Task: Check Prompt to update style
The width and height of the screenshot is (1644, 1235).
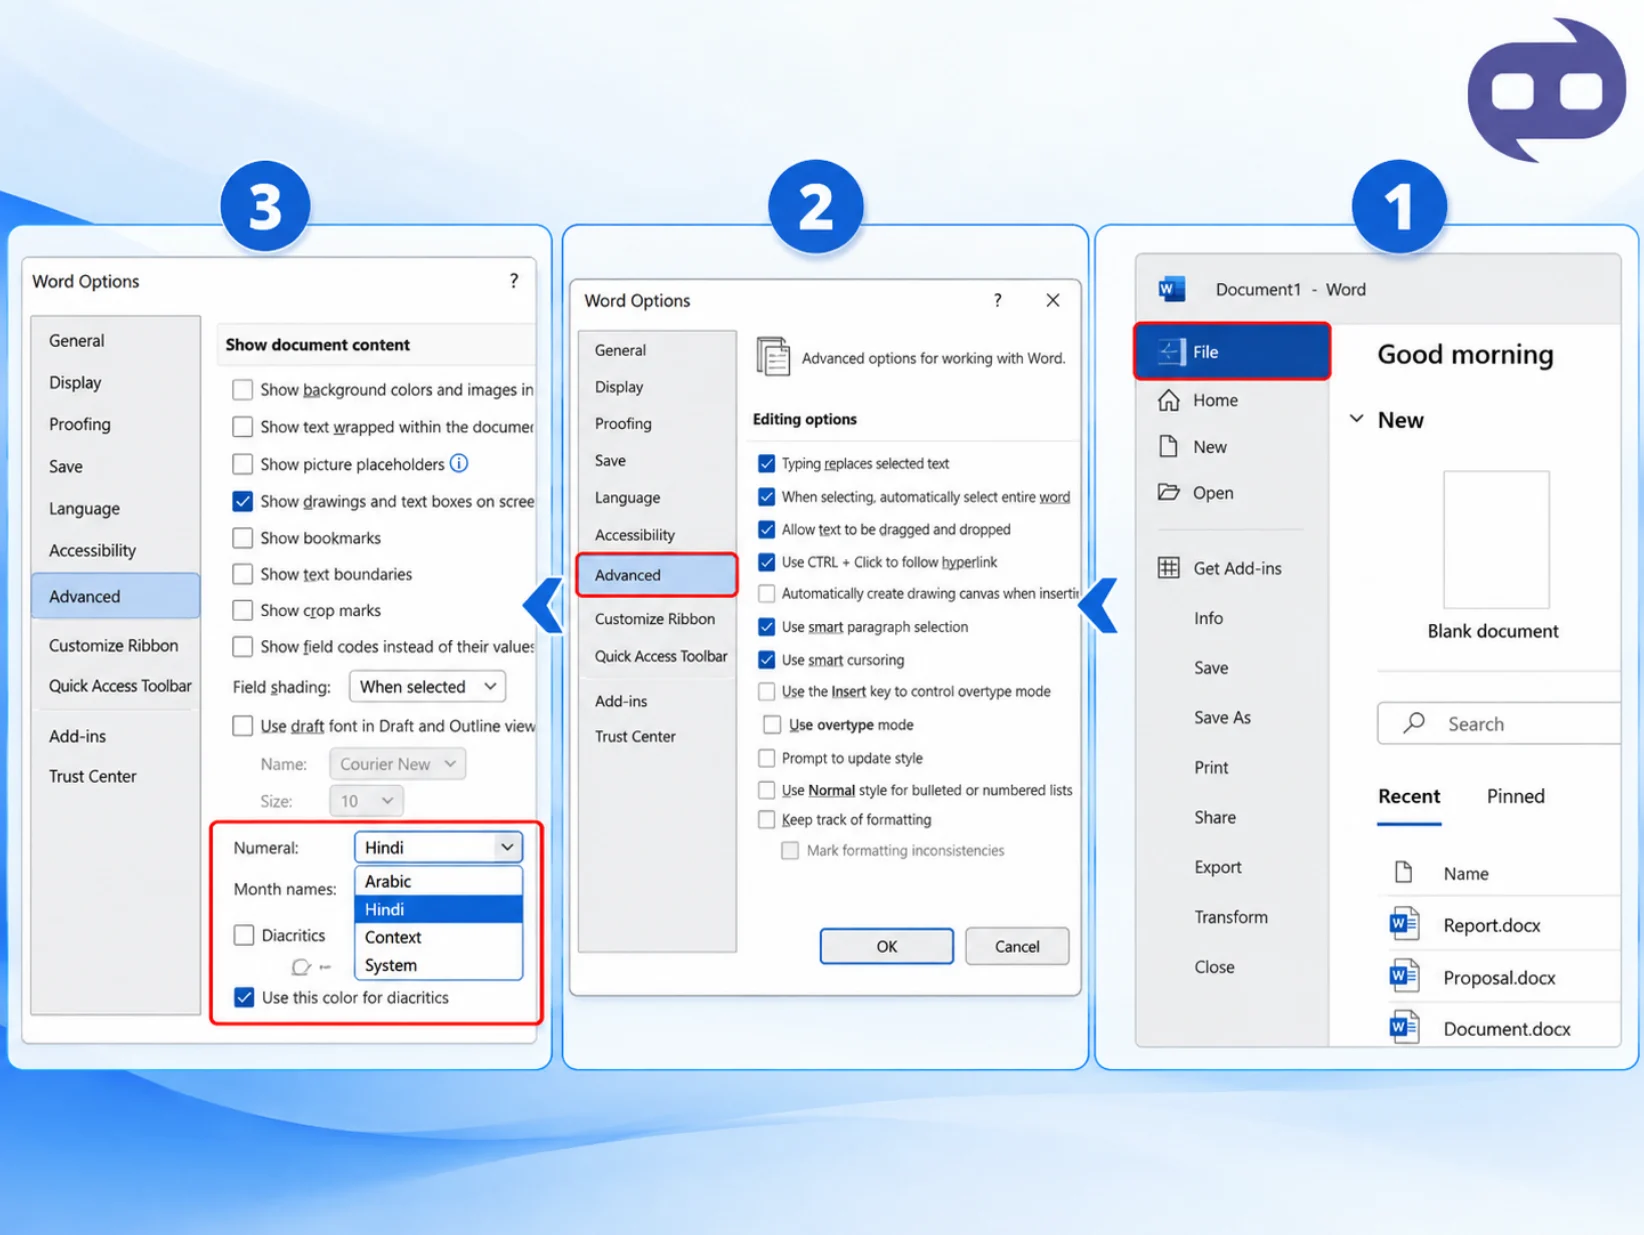Action: coord(767,757)
